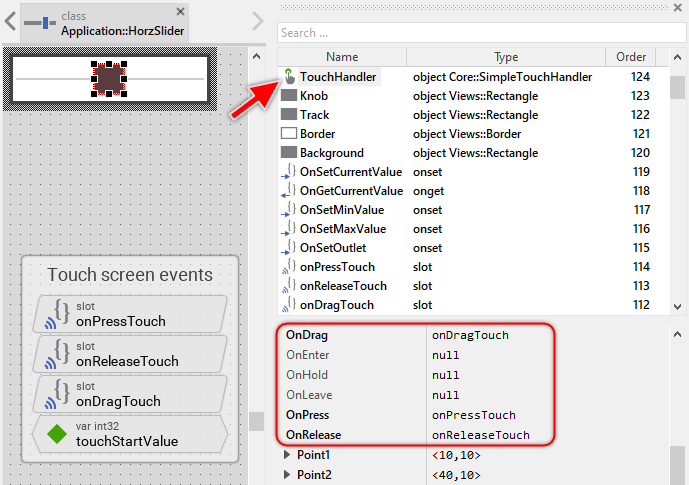Click the Track rectangle icon
Image resolution: width=689 pixels, height=485 pixels.
pyautogui.click(x=289, y=115)
